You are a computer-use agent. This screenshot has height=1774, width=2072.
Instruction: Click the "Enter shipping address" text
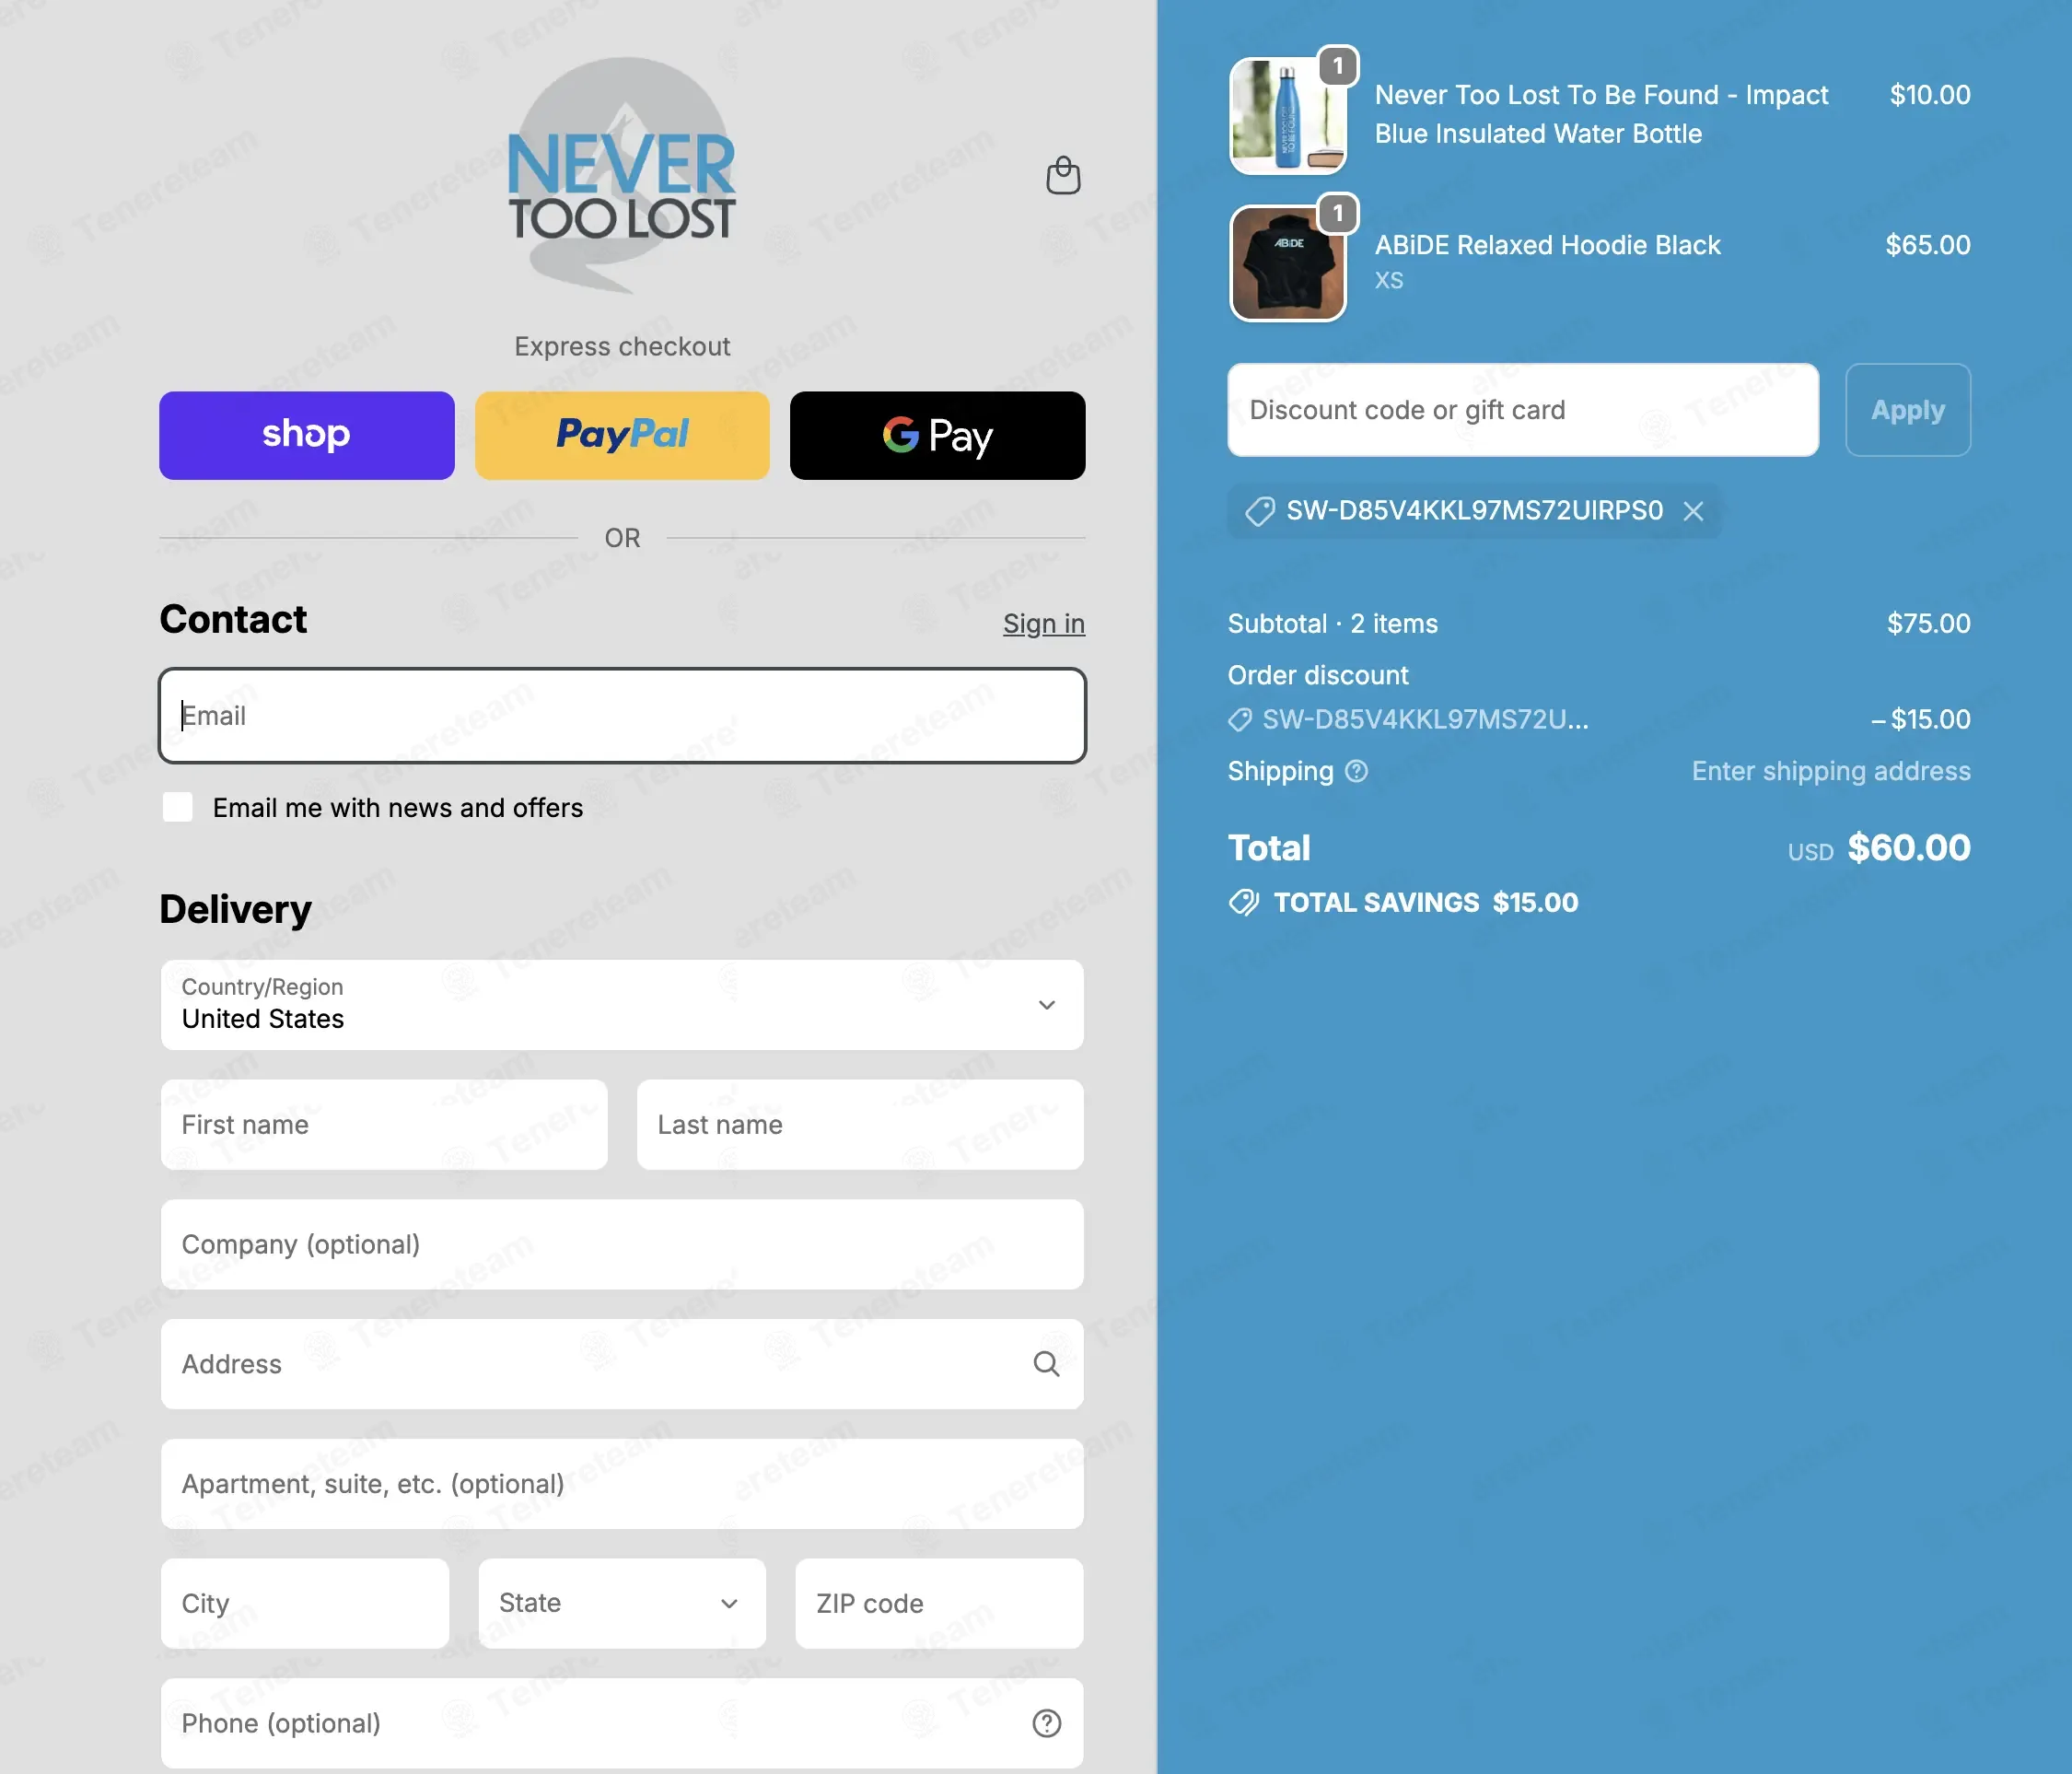click(1830, 771)
